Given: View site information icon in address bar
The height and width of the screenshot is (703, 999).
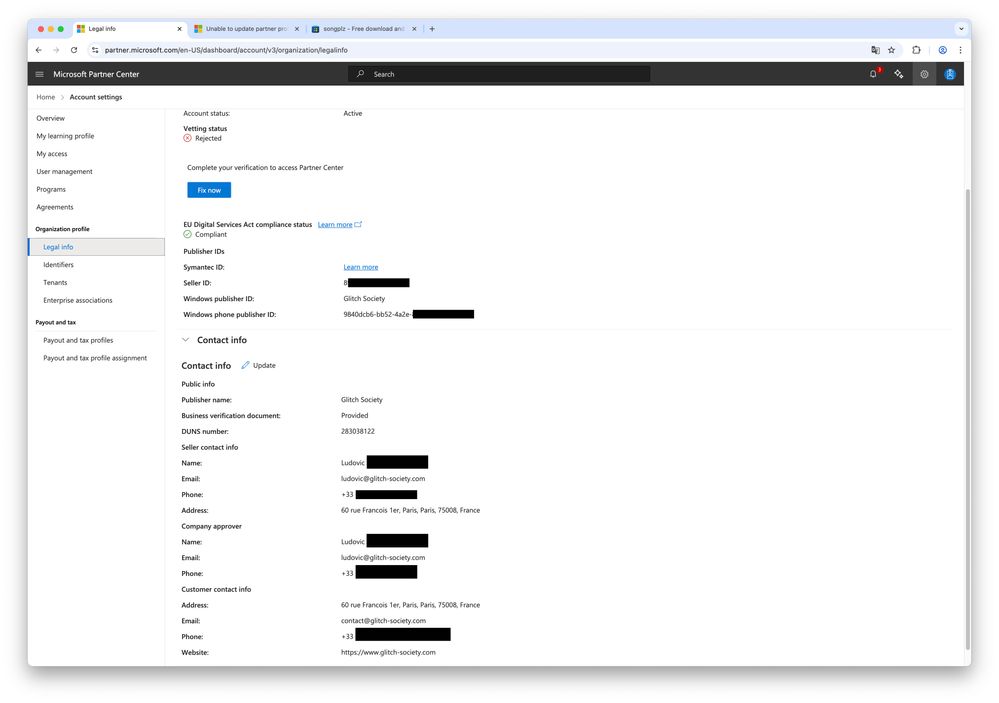Looking at the screenshot, I should point(95,50).
